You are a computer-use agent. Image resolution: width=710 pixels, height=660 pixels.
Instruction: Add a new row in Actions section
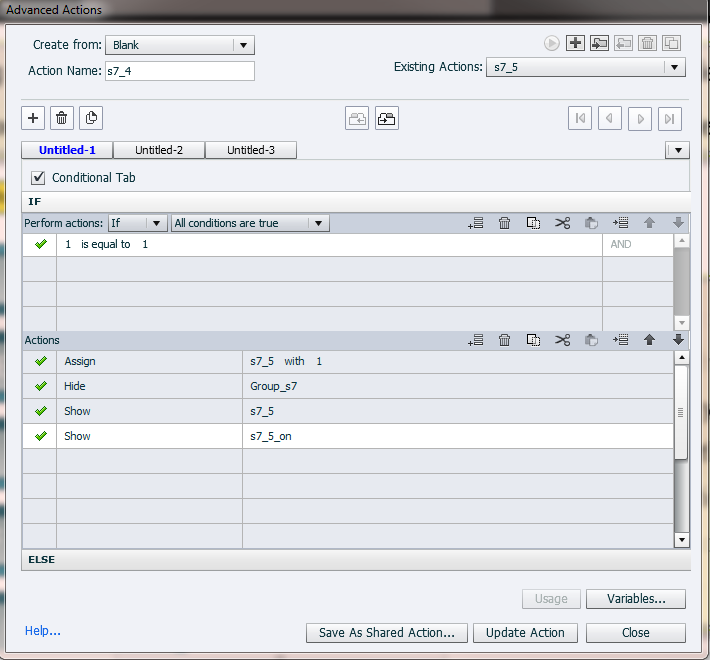click(475, 340)
